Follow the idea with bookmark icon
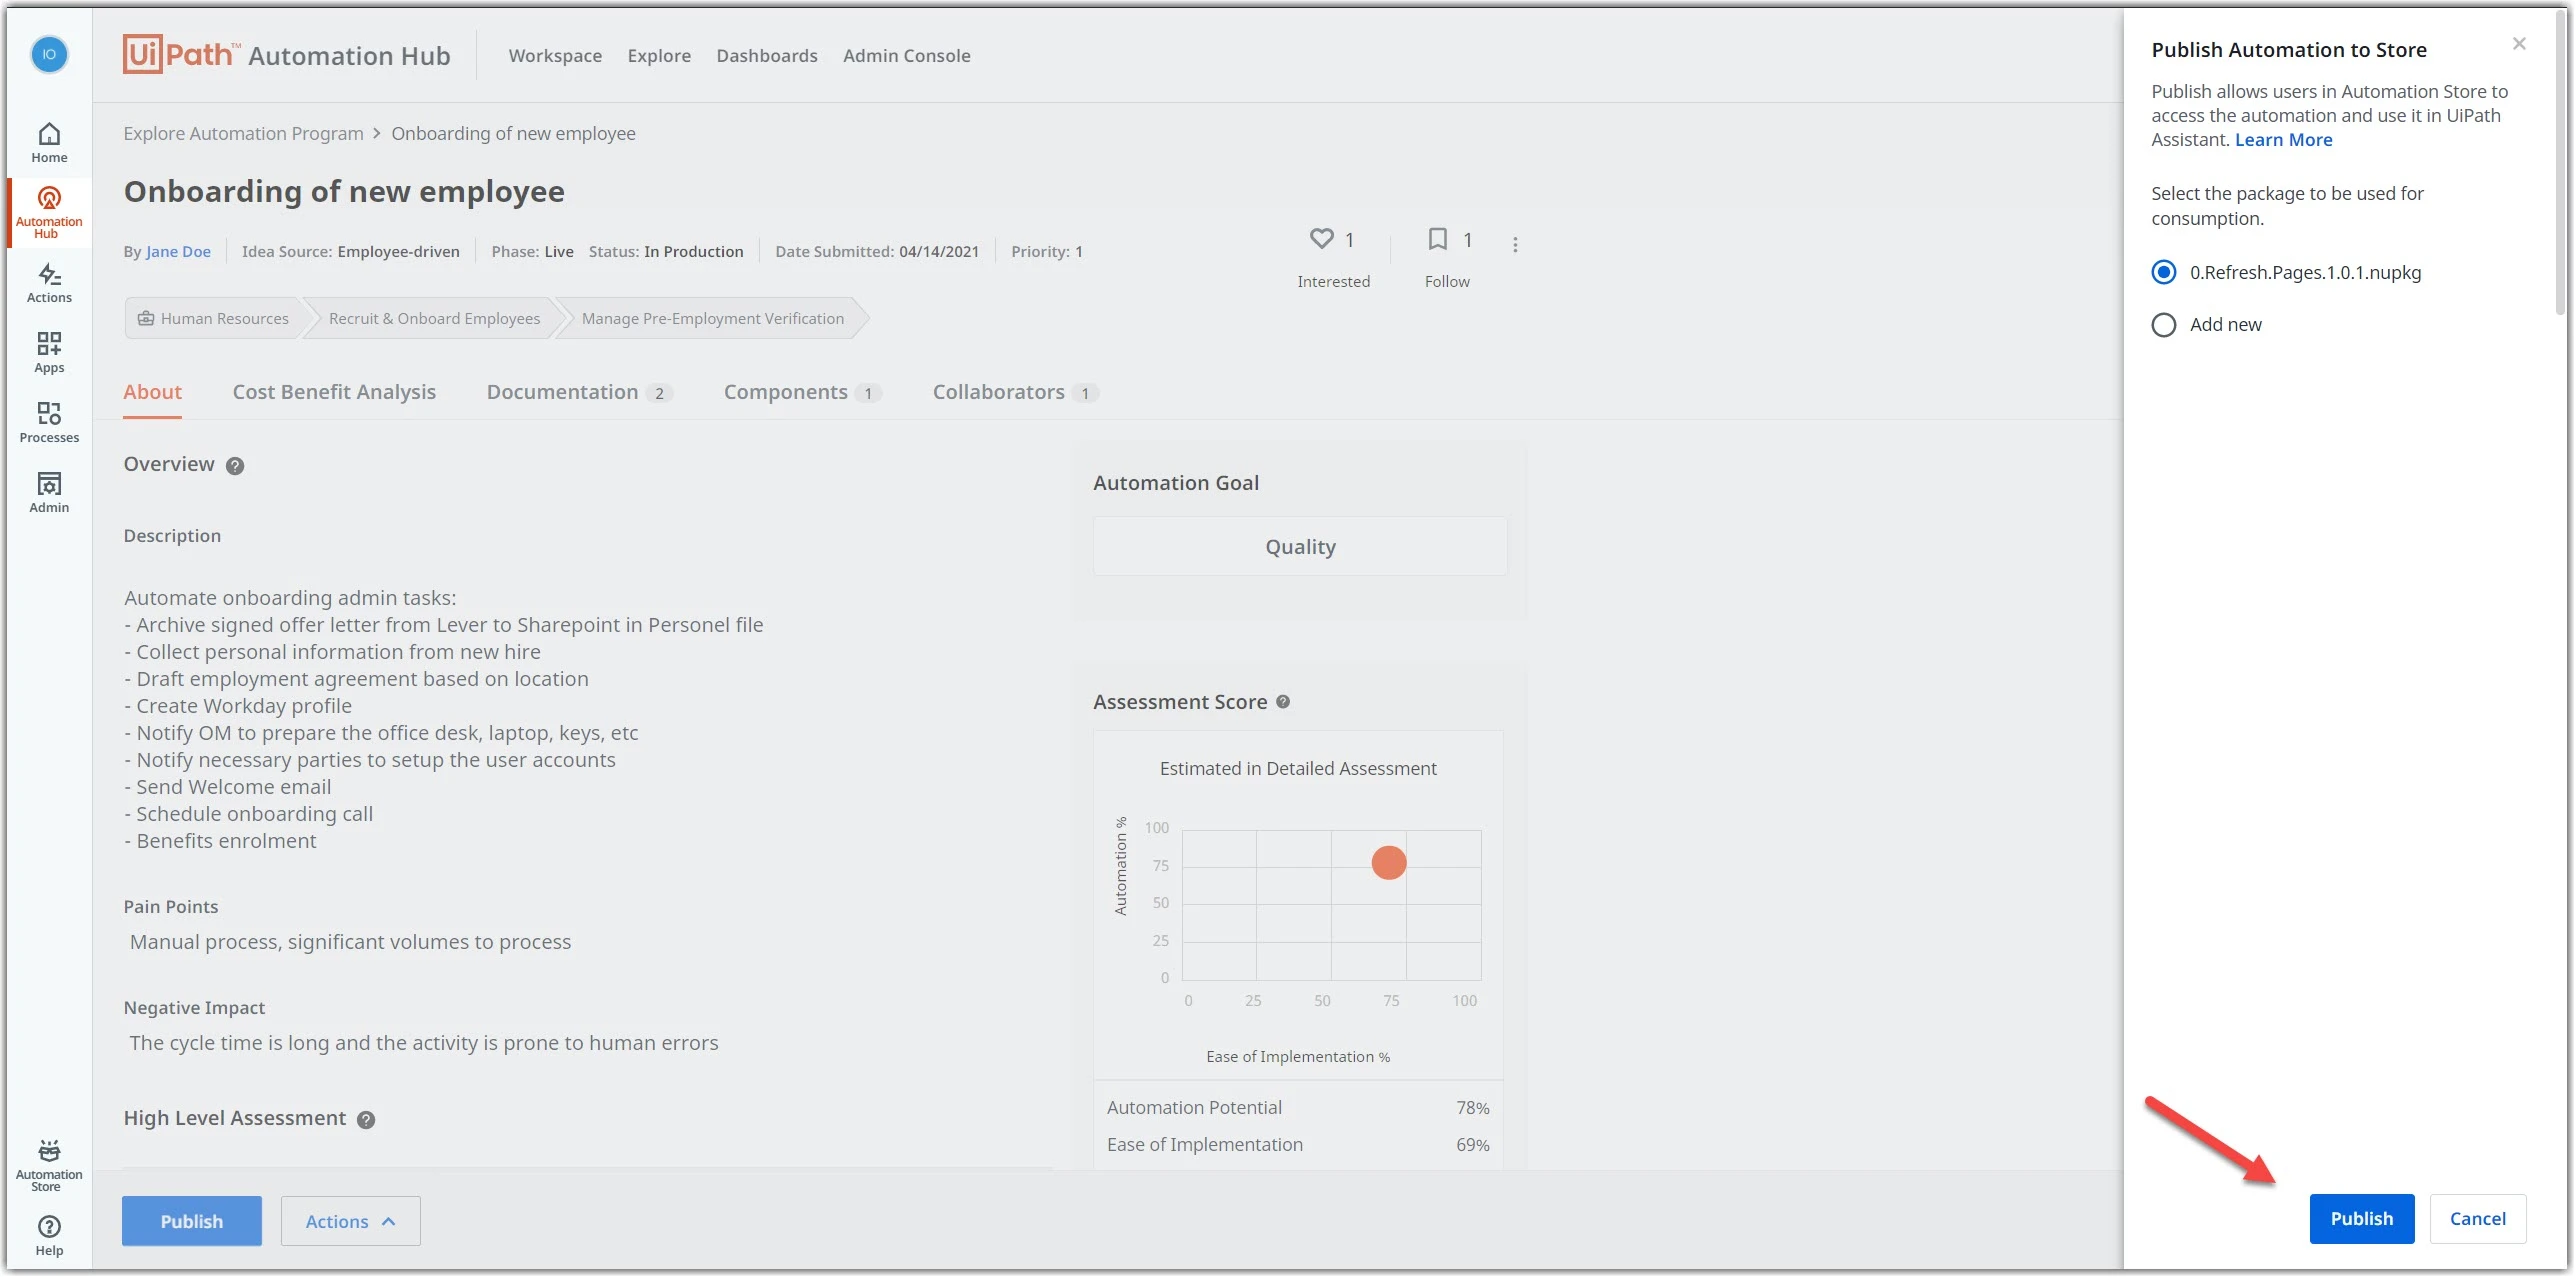Viewport: 2575px width, 1277px height. (x=1437, y=239)
